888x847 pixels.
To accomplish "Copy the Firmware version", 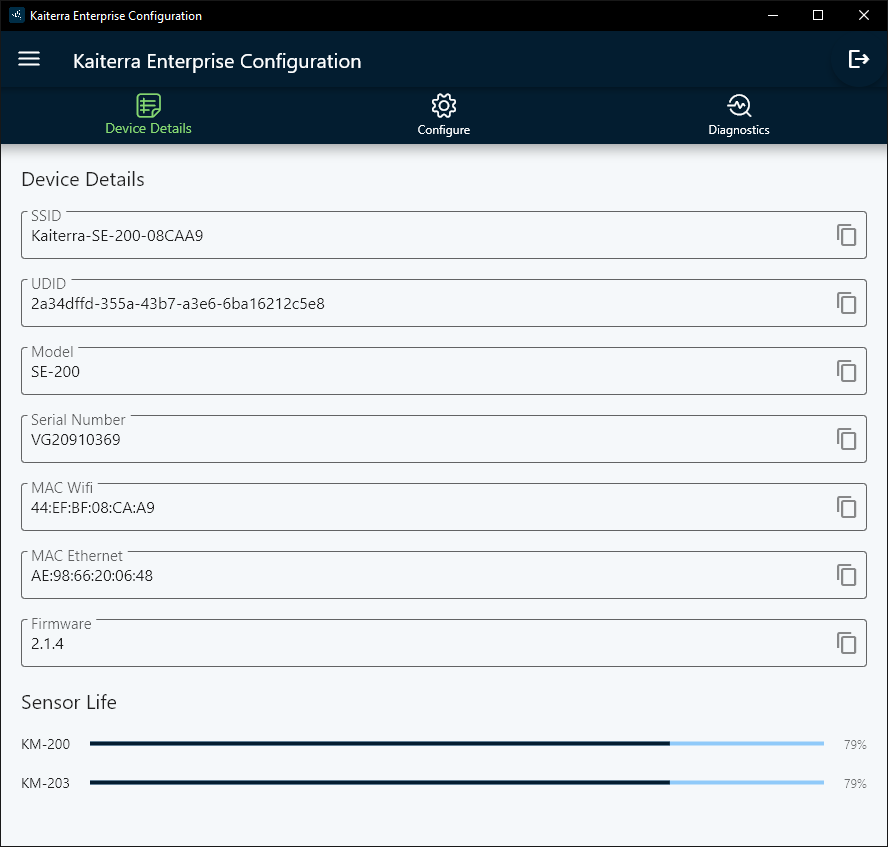I will 847,643.
